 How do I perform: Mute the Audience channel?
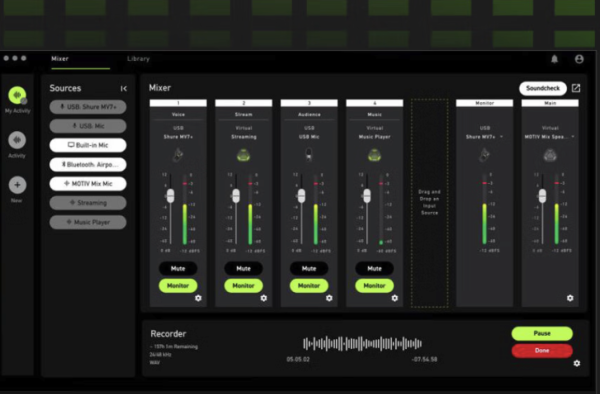pos(309,269)
